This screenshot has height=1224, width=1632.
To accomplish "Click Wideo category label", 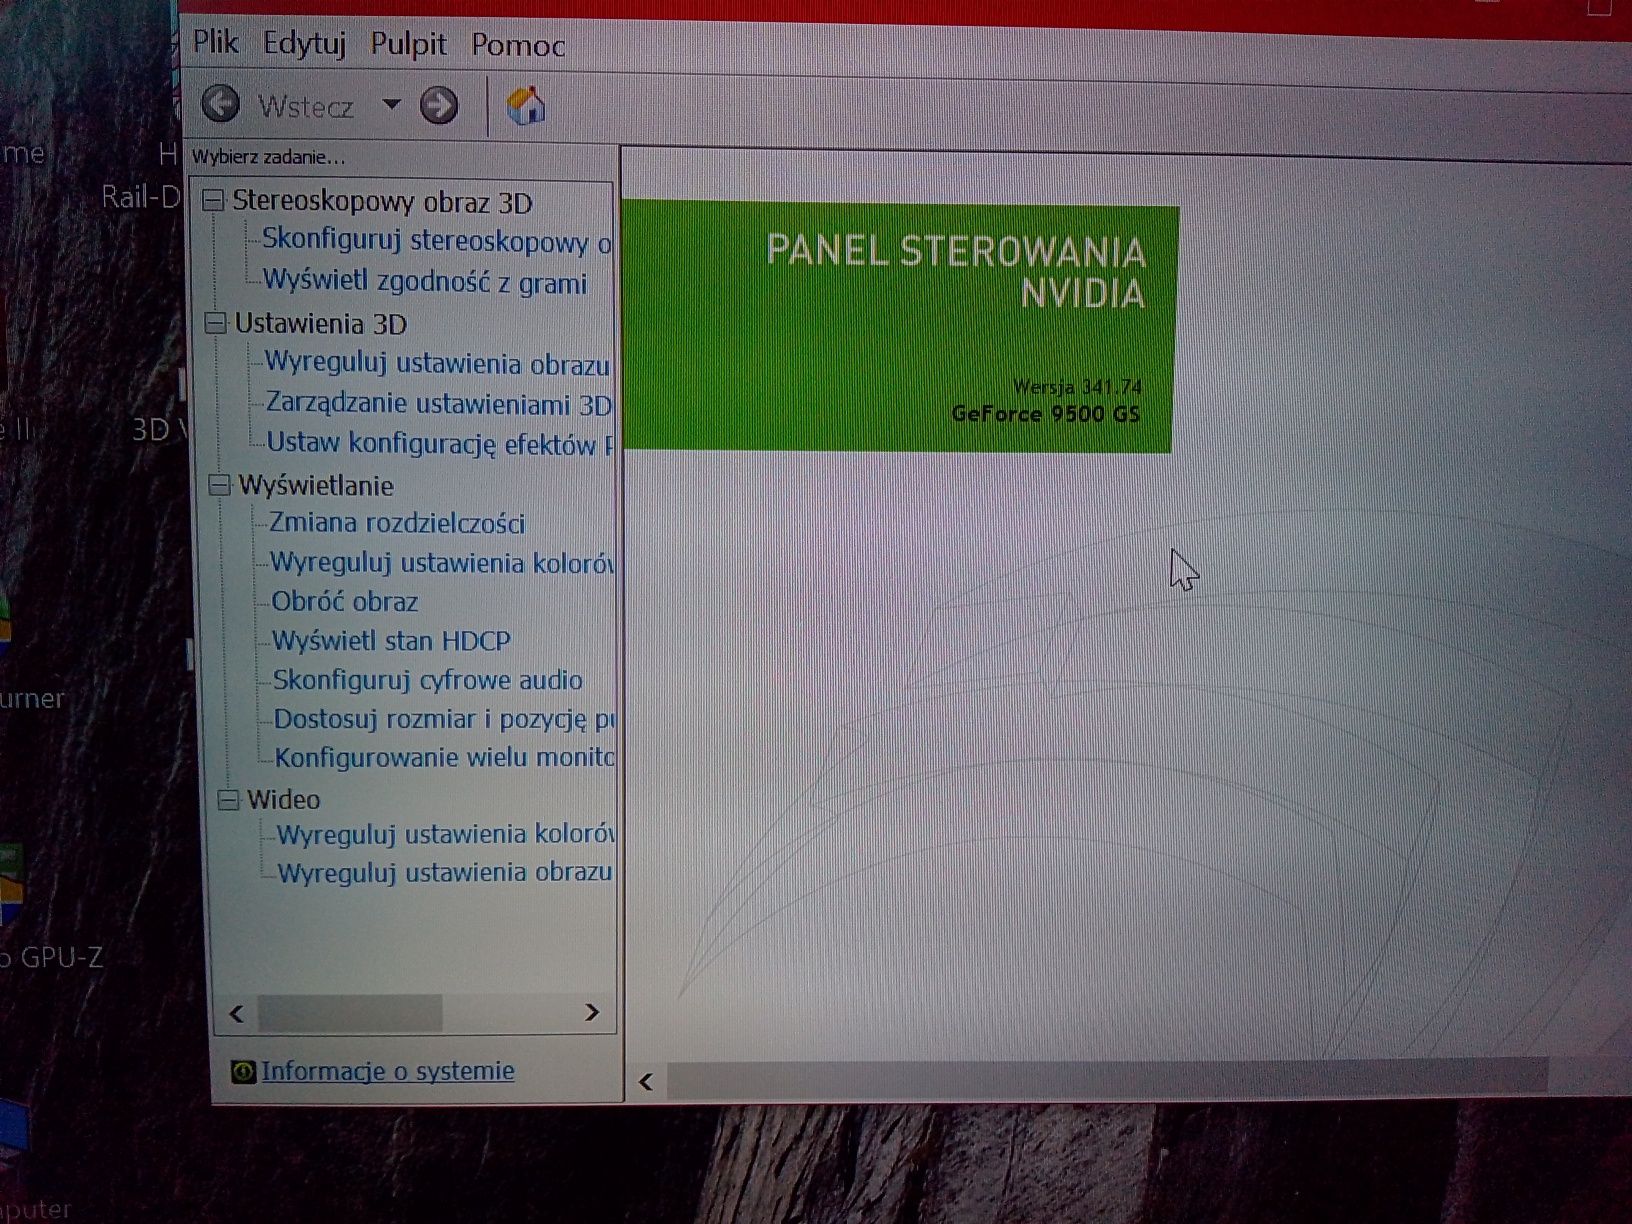I will tap(284, 799).
